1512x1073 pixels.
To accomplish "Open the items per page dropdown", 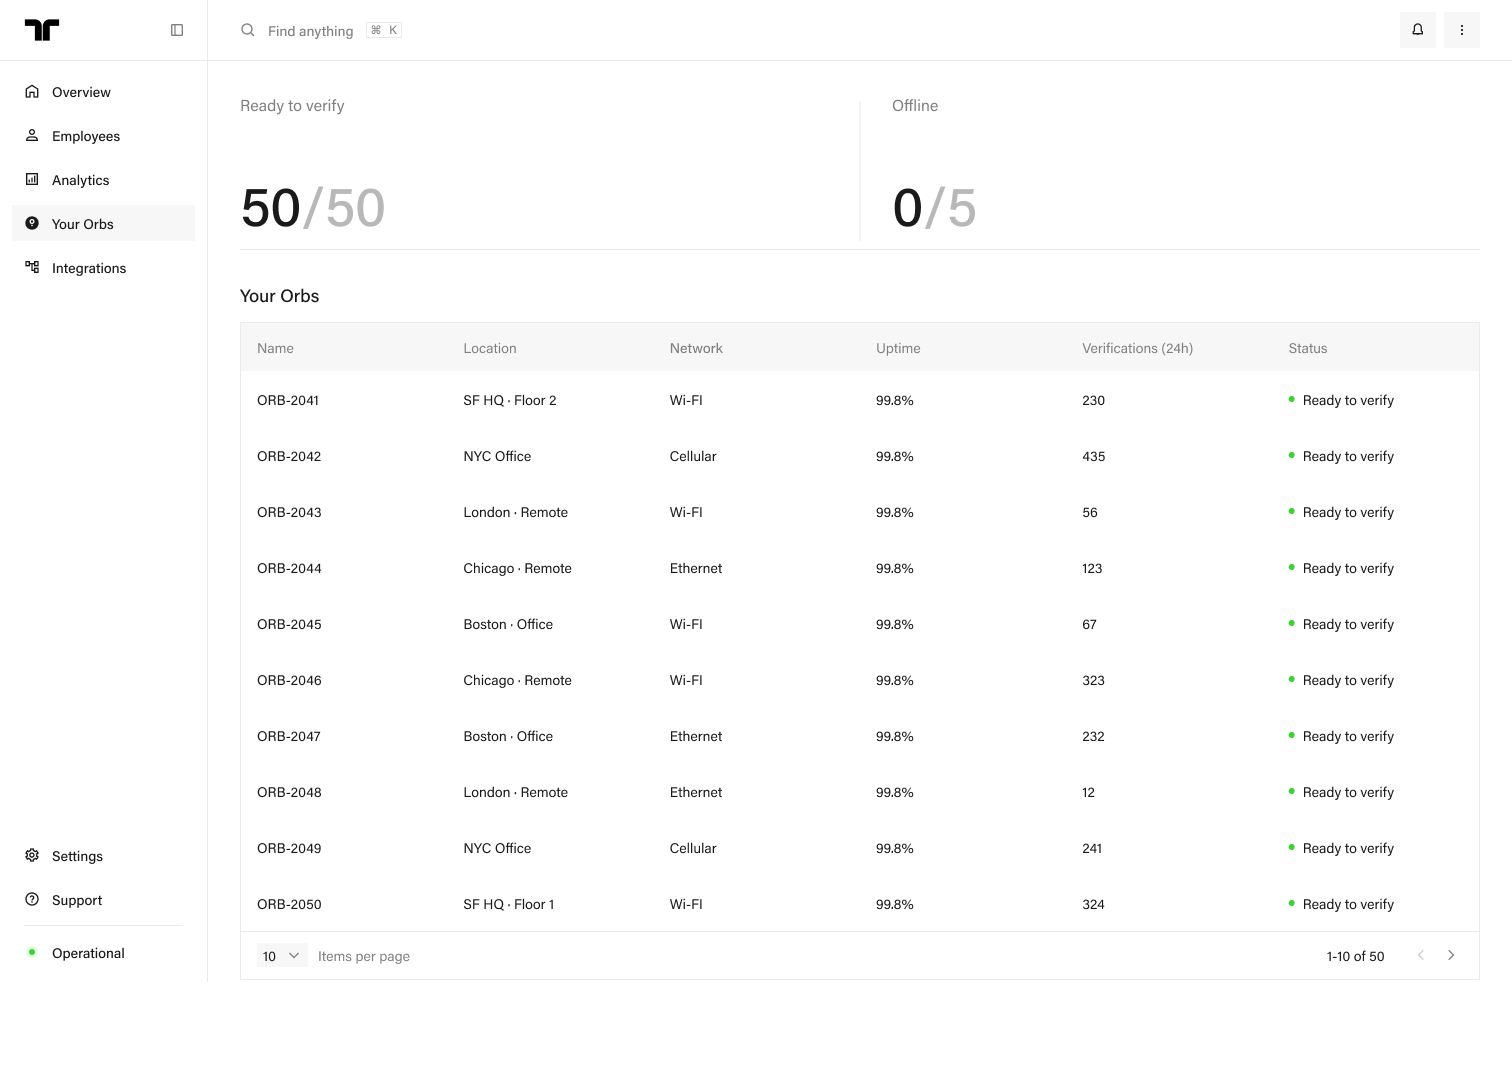I will pos(282,956).
